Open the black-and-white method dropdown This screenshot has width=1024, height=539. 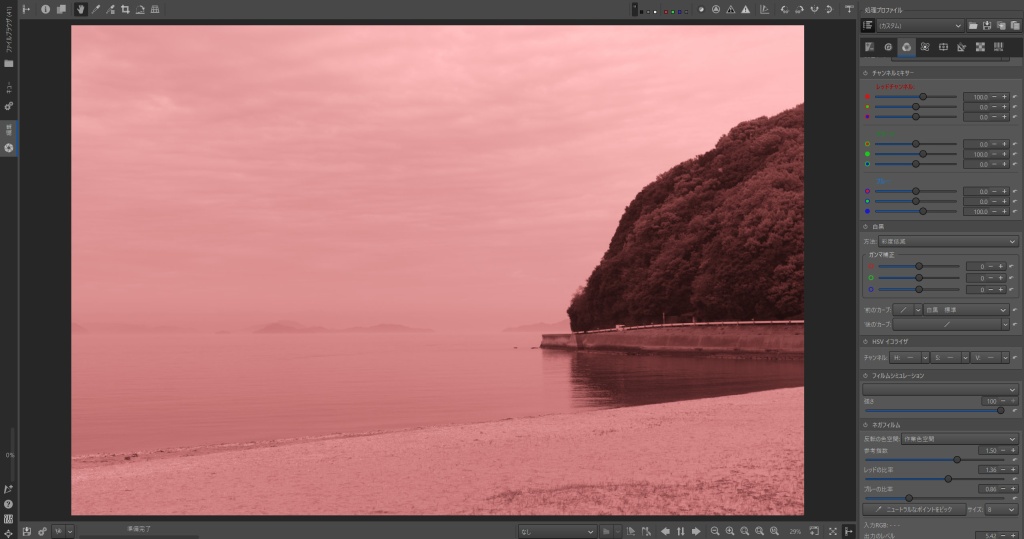click(x=948, y=241)
